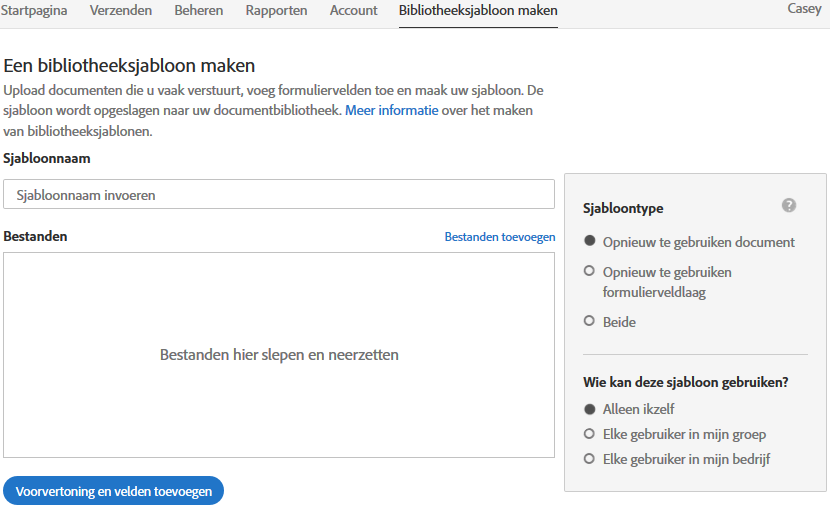Select 'Opnieuw te gebruiken document' radio option
Screen dimensions: 830x513
click(x=590, y=242)
